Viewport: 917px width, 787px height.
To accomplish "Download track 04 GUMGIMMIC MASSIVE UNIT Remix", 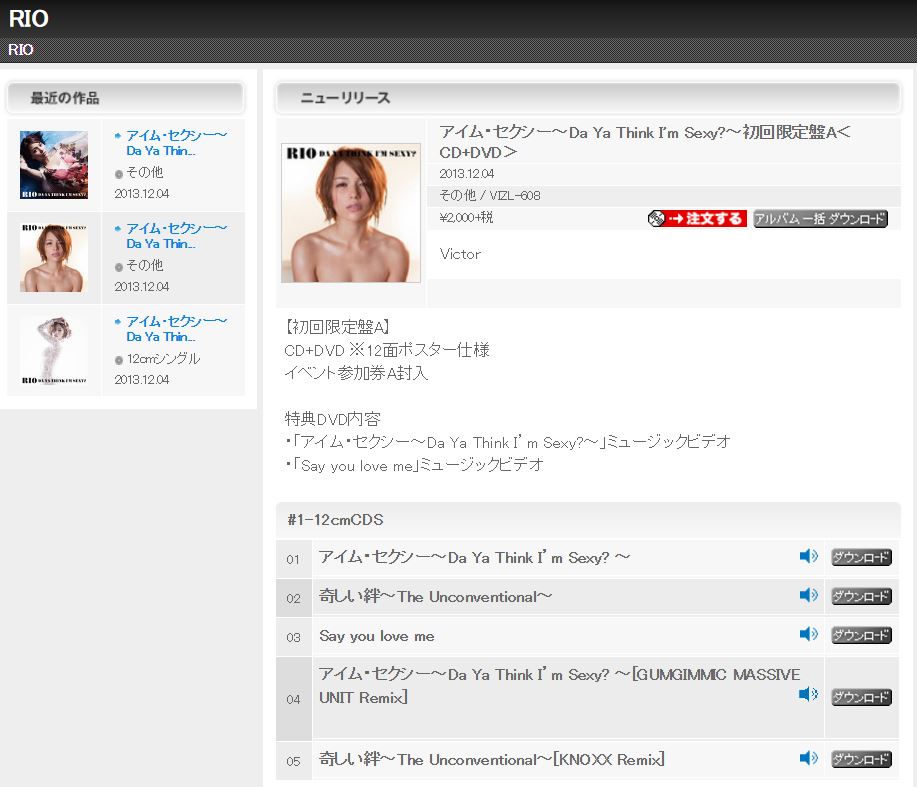I will tap(861, 697).
